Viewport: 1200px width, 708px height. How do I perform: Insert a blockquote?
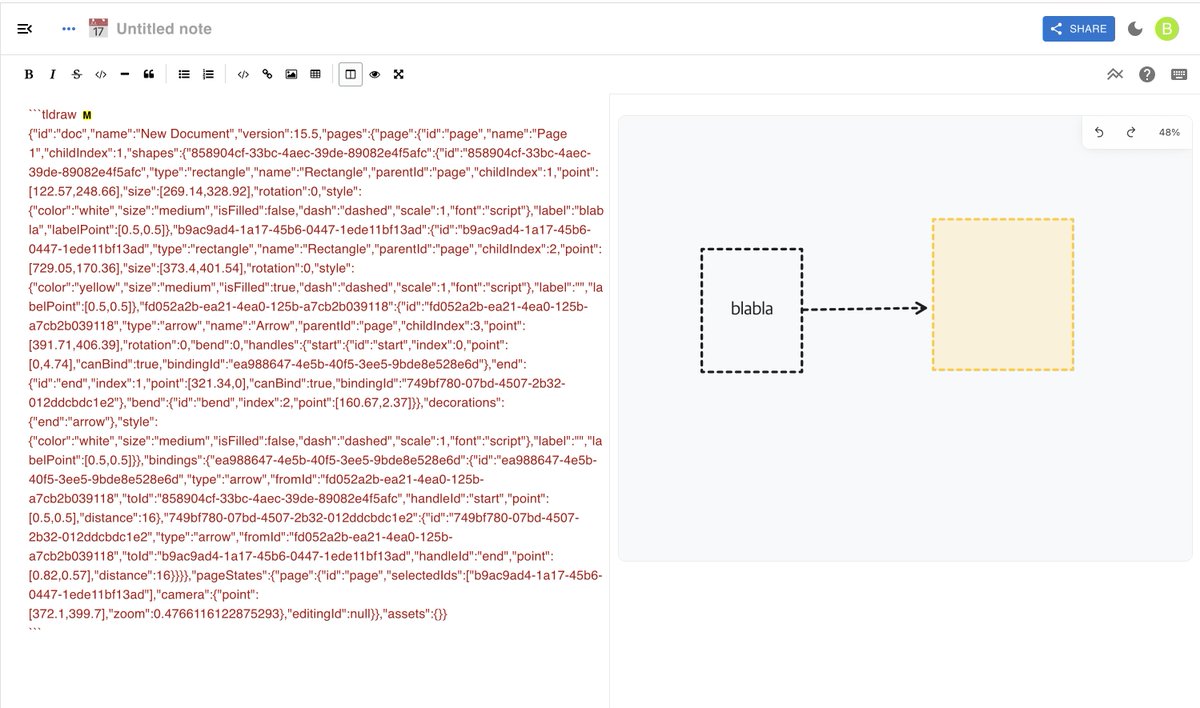[149, 74]
